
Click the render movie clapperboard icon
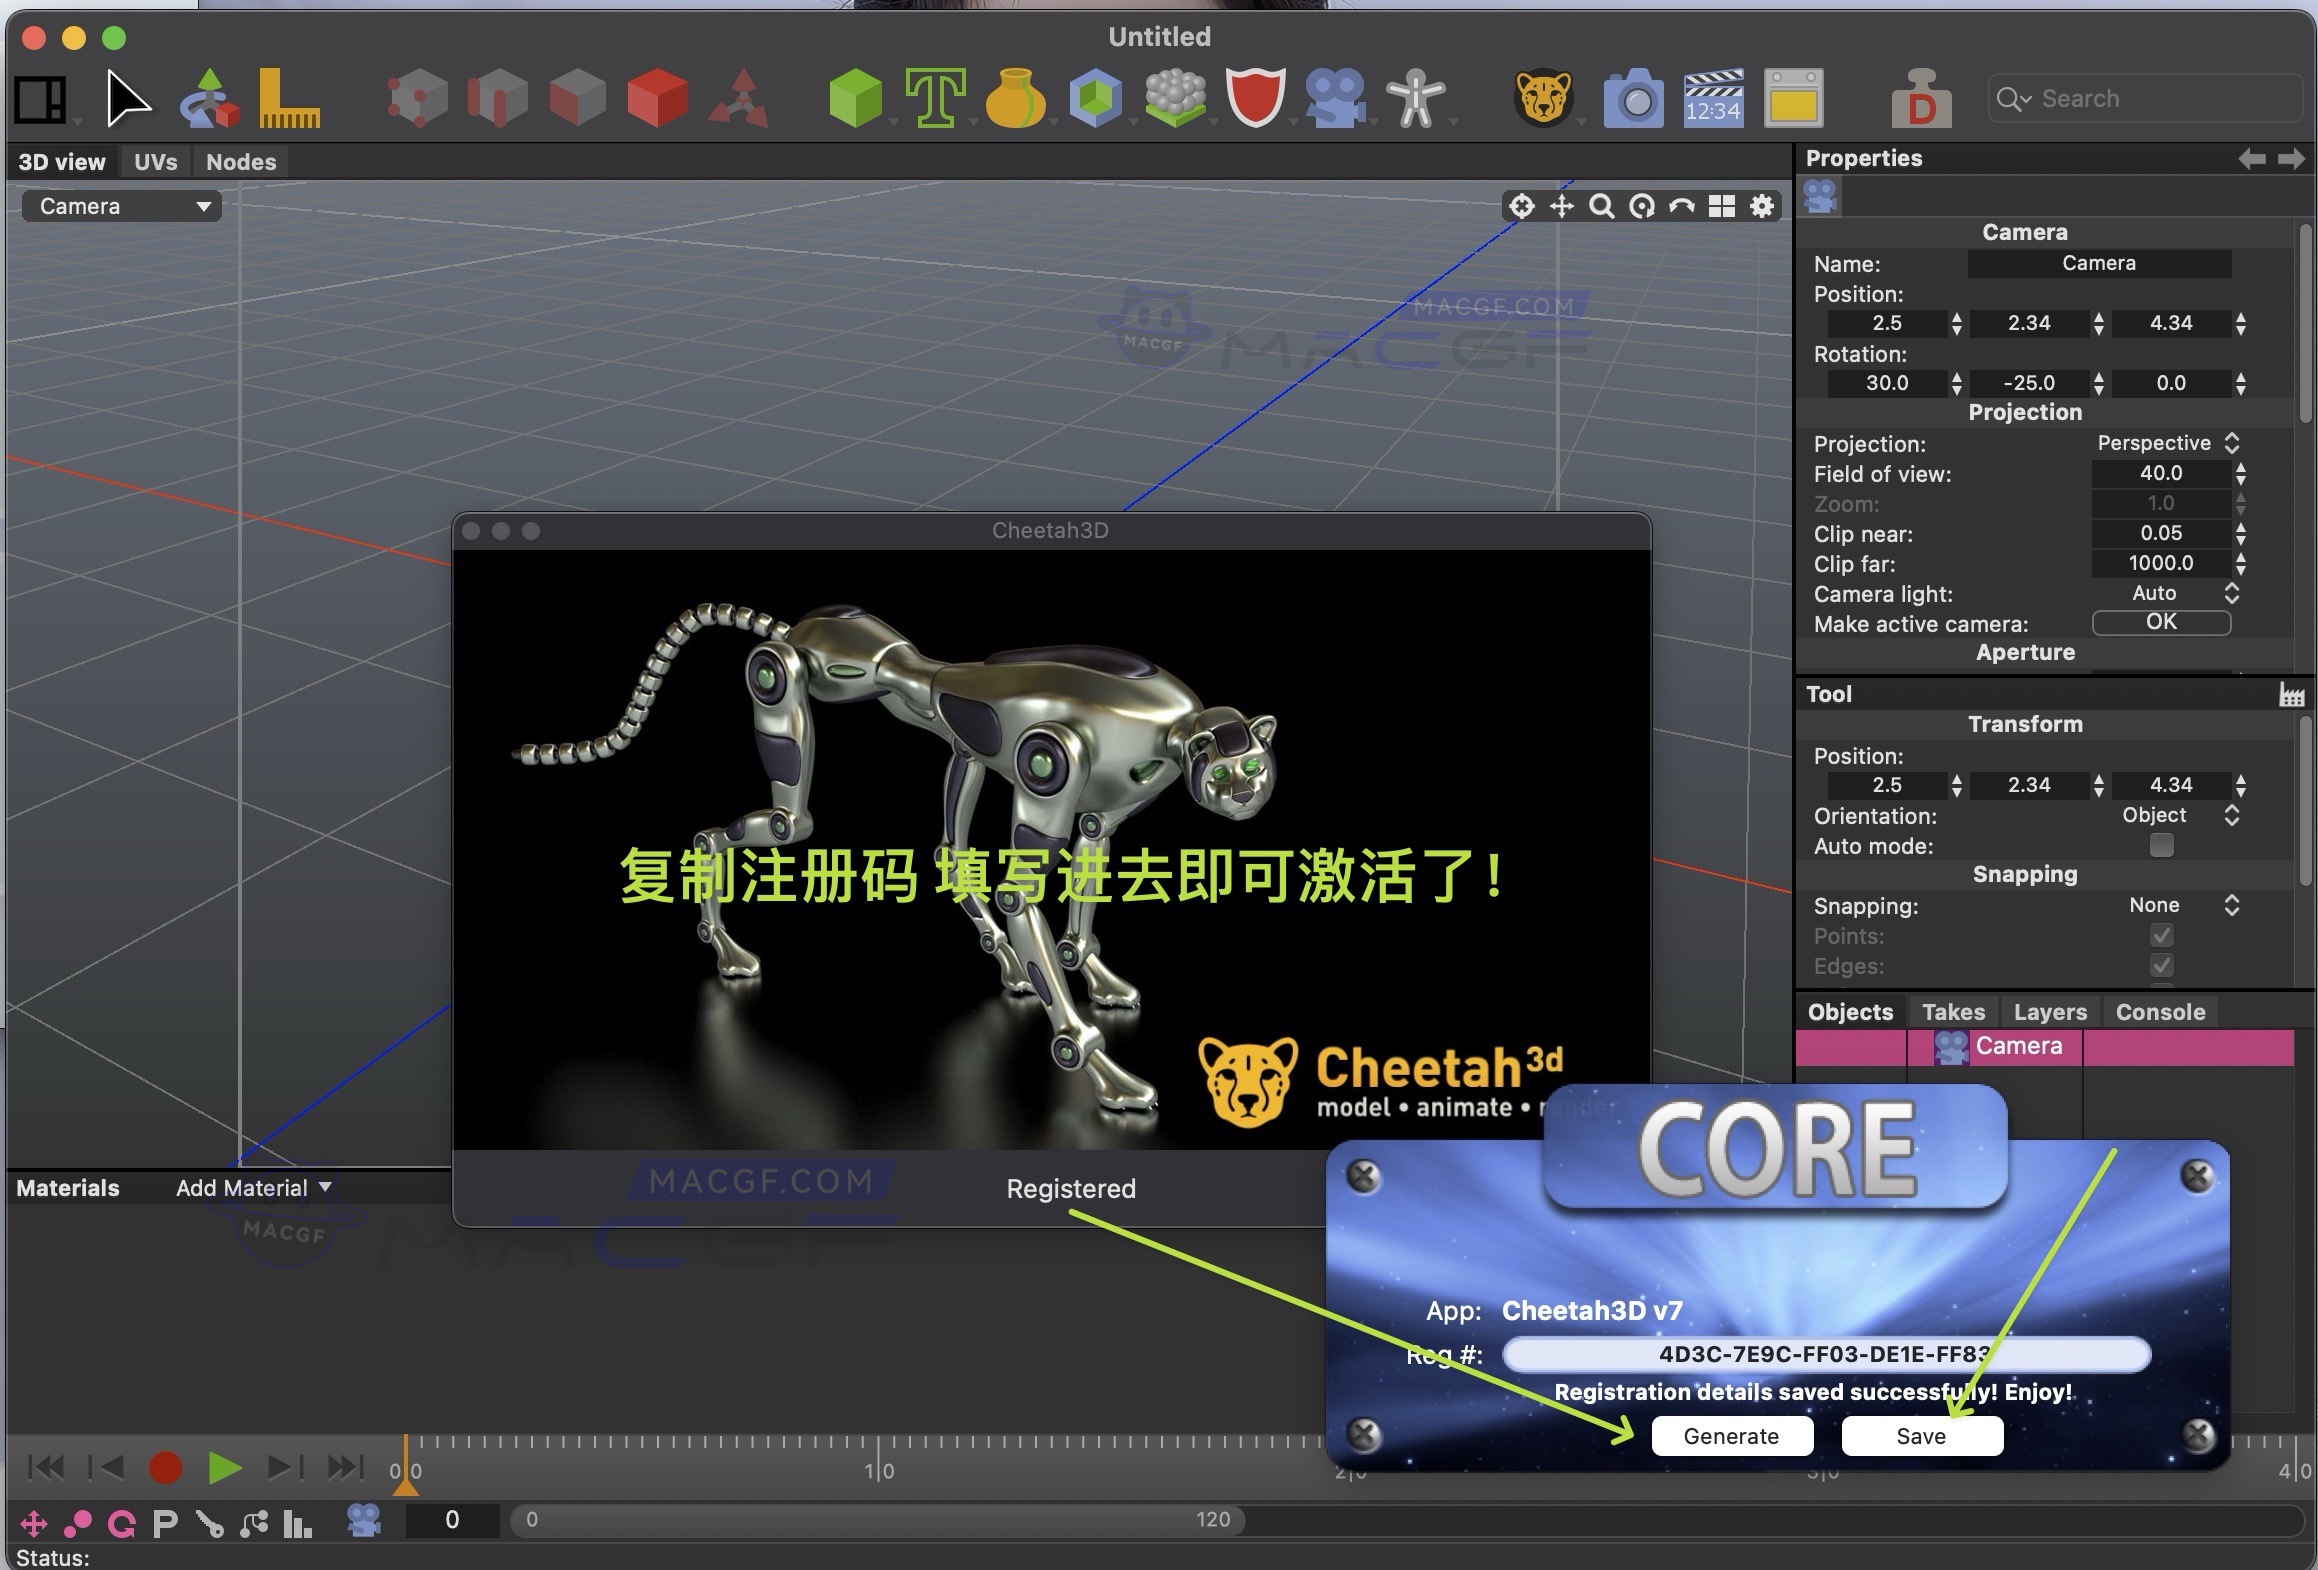click(1712, 97)
